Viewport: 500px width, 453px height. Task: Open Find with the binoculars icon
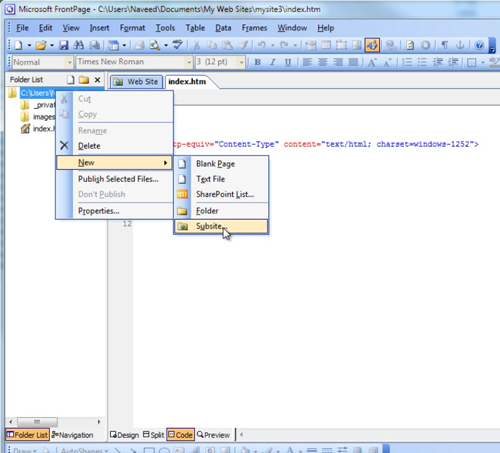tap(79, 45)
